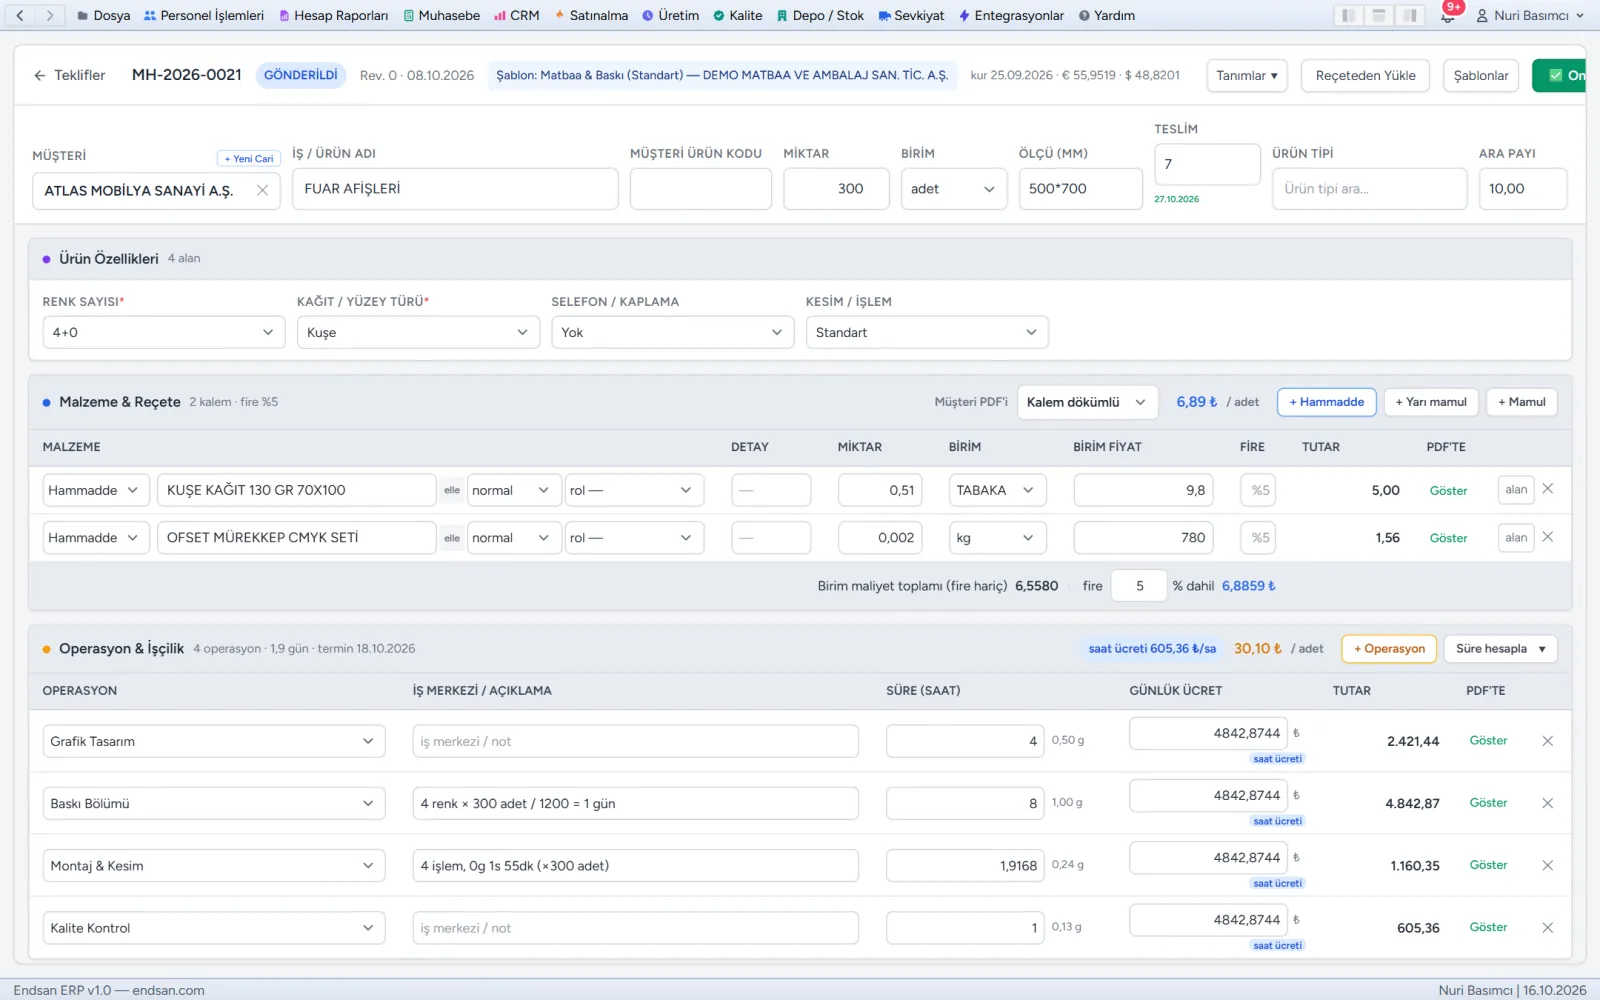Delete the Montaj & Kesim operation
The width and height of the screenshot is (1600, 1000).
point(1548,865)
